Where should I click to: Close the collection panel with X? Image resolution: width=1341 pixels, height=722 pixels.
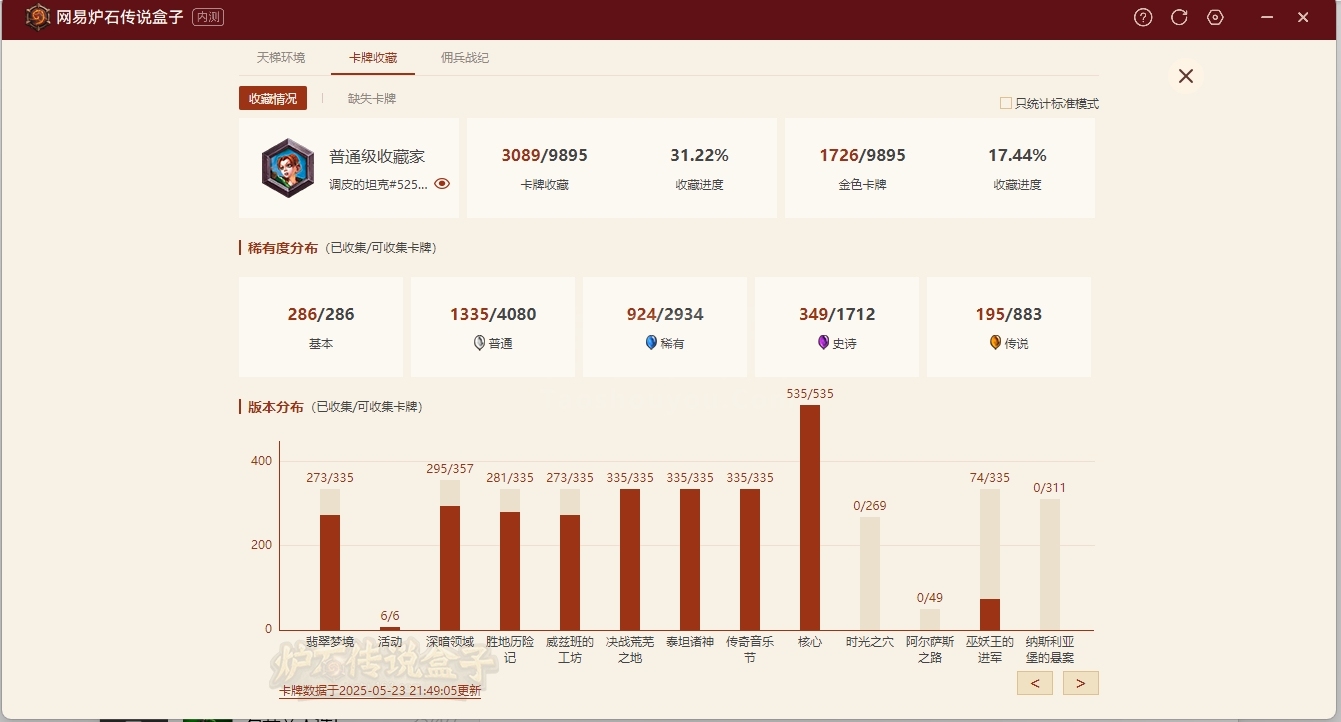1186,76
